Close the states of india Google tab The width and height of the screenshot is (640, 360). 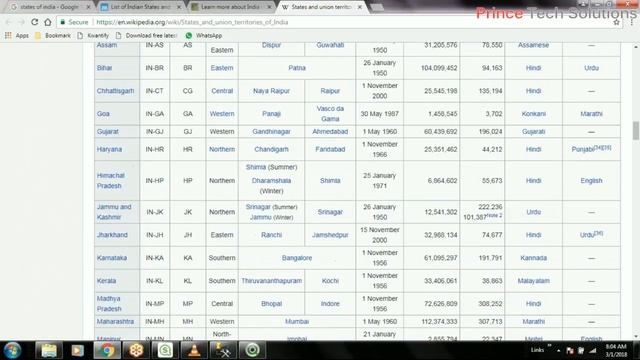(88, 7)
